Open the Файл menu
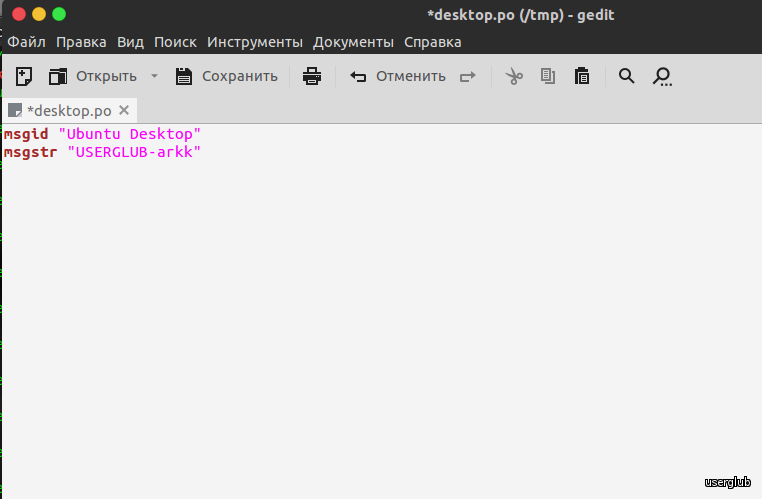 26,42
